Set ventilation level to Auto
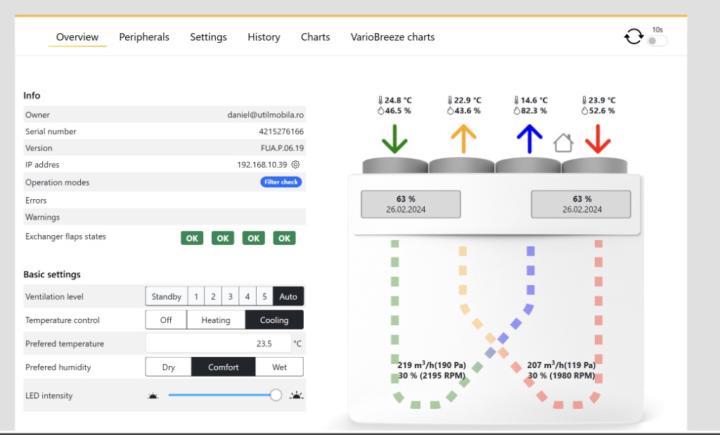720x435 pixels. point(288,296)
